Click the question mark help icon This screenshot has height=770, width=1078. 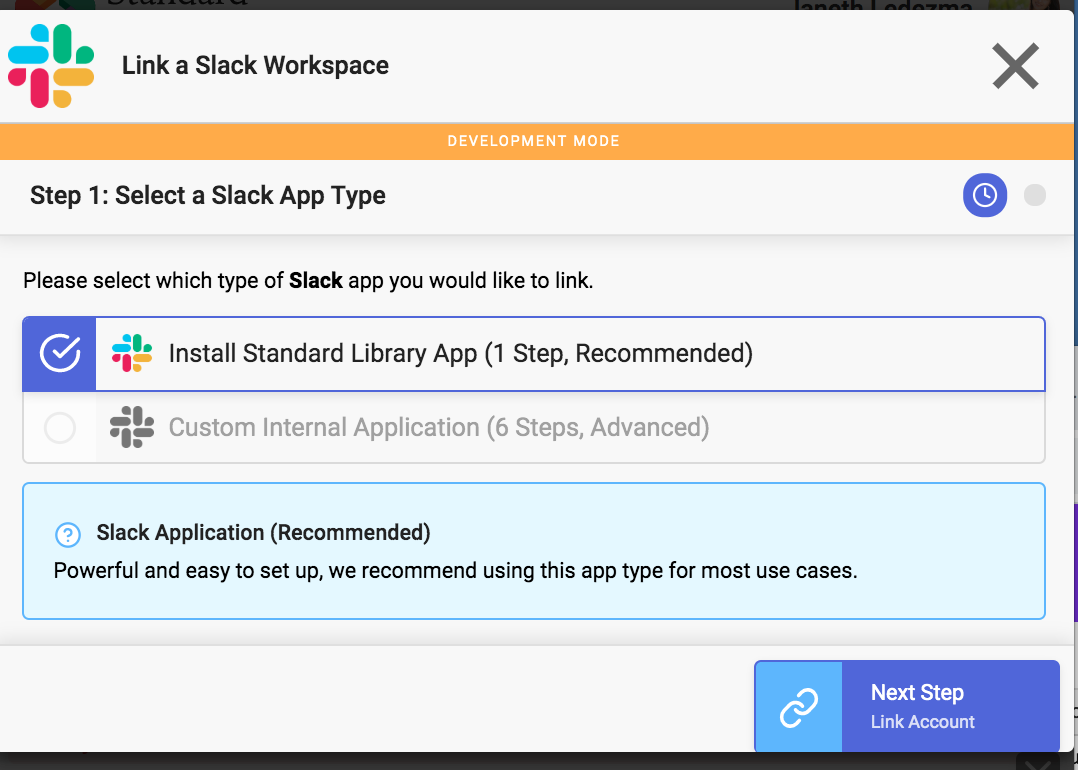[67, 534]
